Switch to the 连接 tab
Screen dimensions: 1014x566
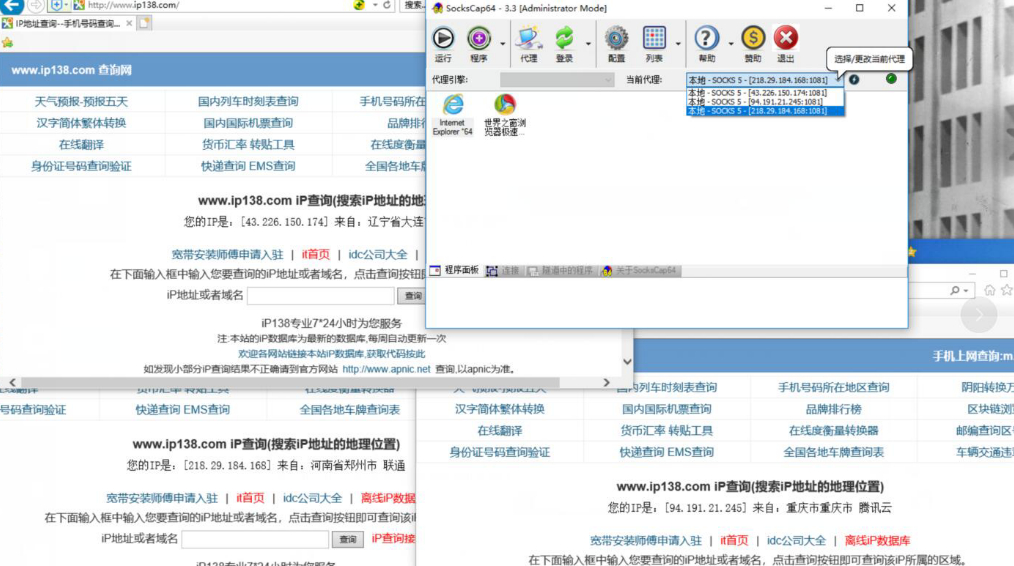pyautogui.click(x=503, y=271)
